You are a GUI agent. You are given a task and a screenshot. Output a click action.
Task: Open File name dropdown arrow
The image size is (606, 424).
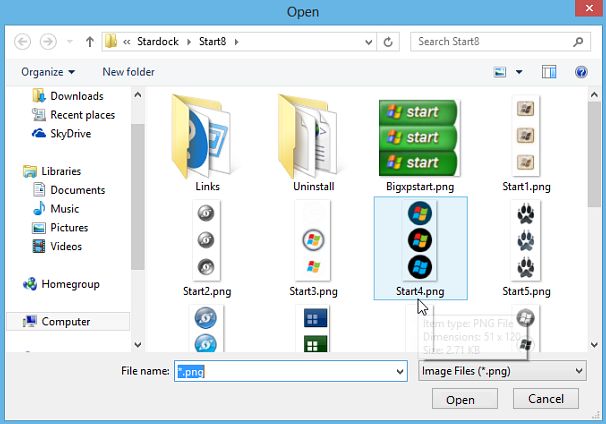click(x=400, y=371)
